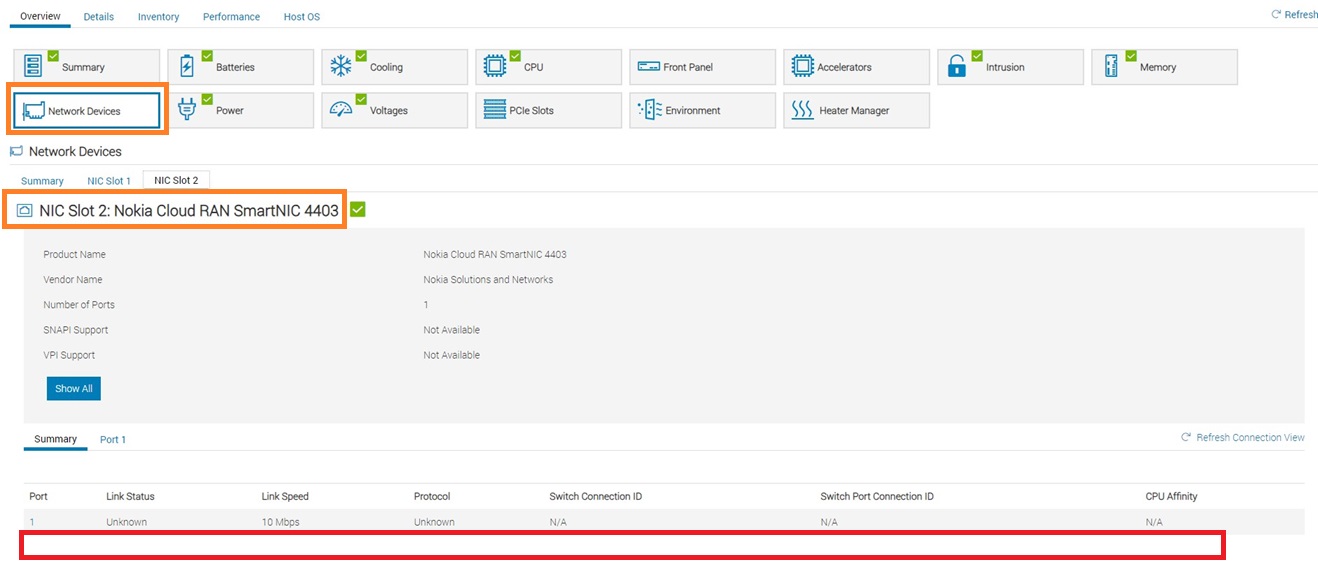Click the Product Name value Nokia Cloud RAN SmartNIC 4403
The image size is (1318, 564).
click(495, 254)
